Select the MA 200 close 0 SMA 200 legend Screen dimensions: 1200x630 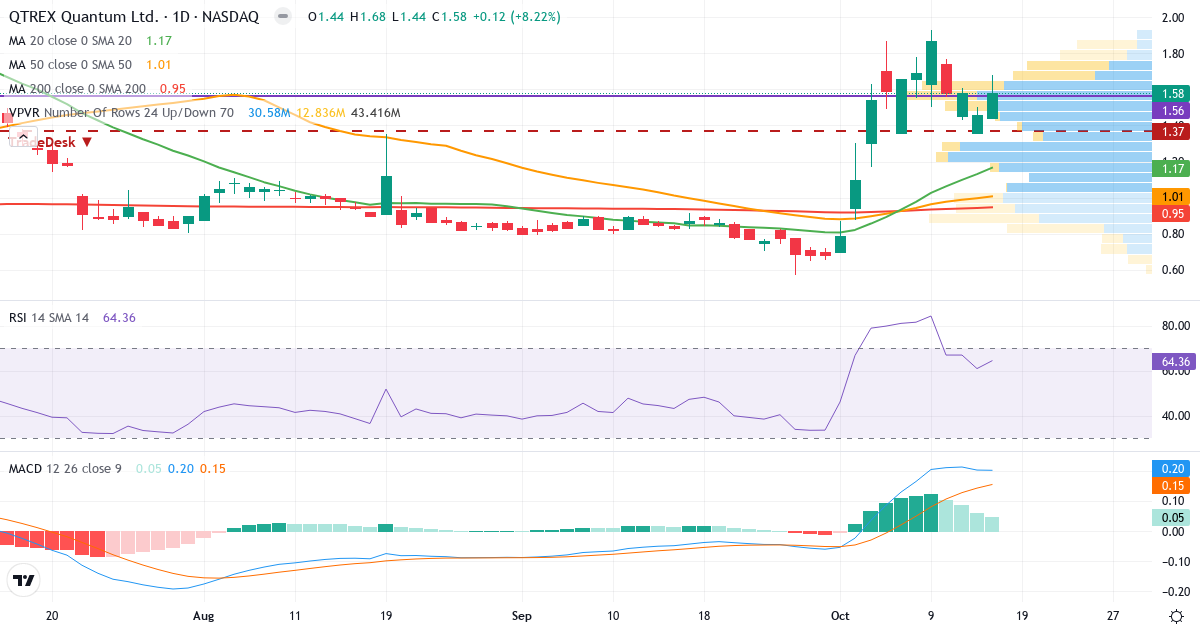pyautogui.click(x=77, y=89)
